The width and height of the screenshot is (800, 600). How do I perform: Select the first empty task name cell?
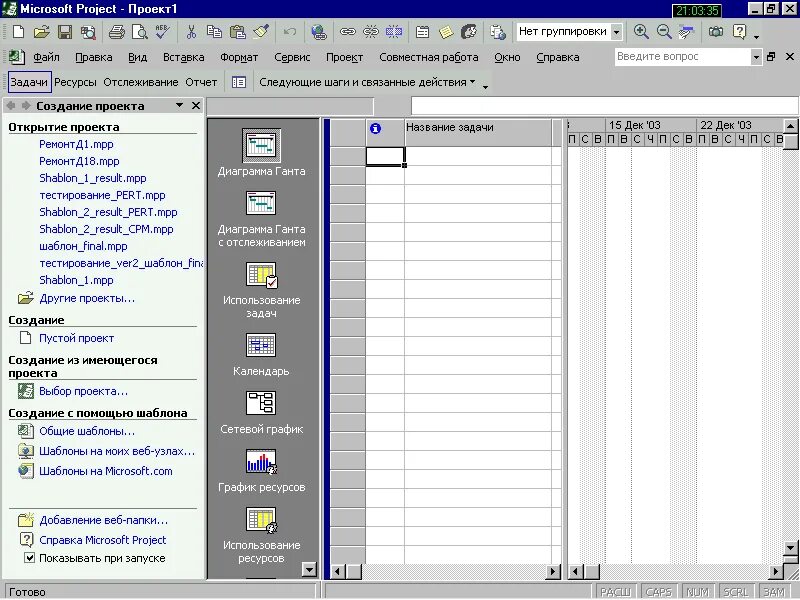[x=478, y=156]
